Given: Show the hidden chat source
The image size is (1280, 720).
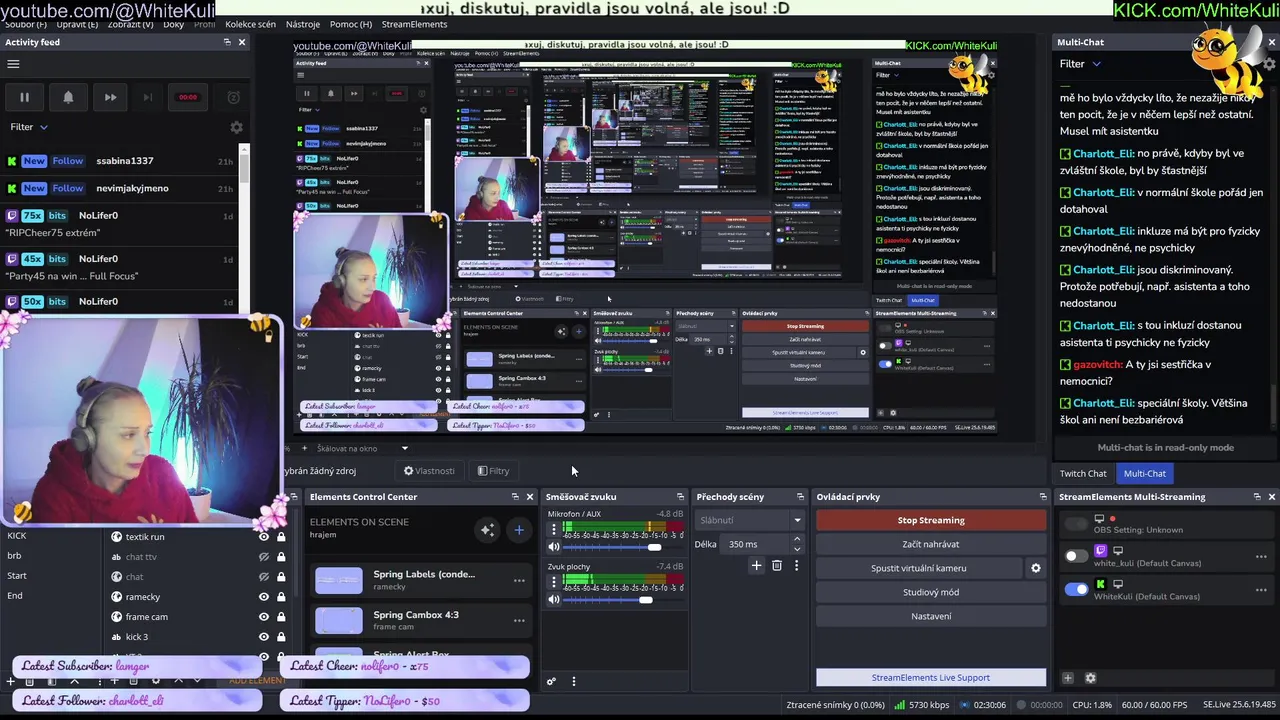Looking at the screenshot, I should pyautogui.click(x=264, y=577).
